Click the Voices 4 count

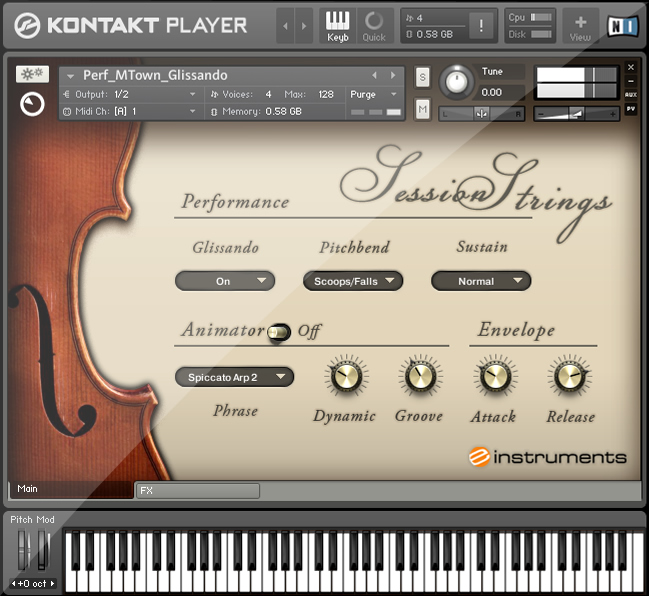(x=268, y=94)
